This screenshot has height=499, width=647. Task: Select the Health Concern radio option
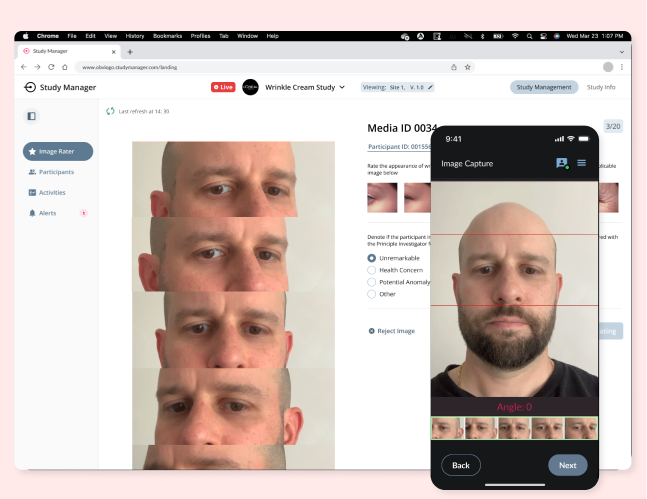(x=372, y=270)
